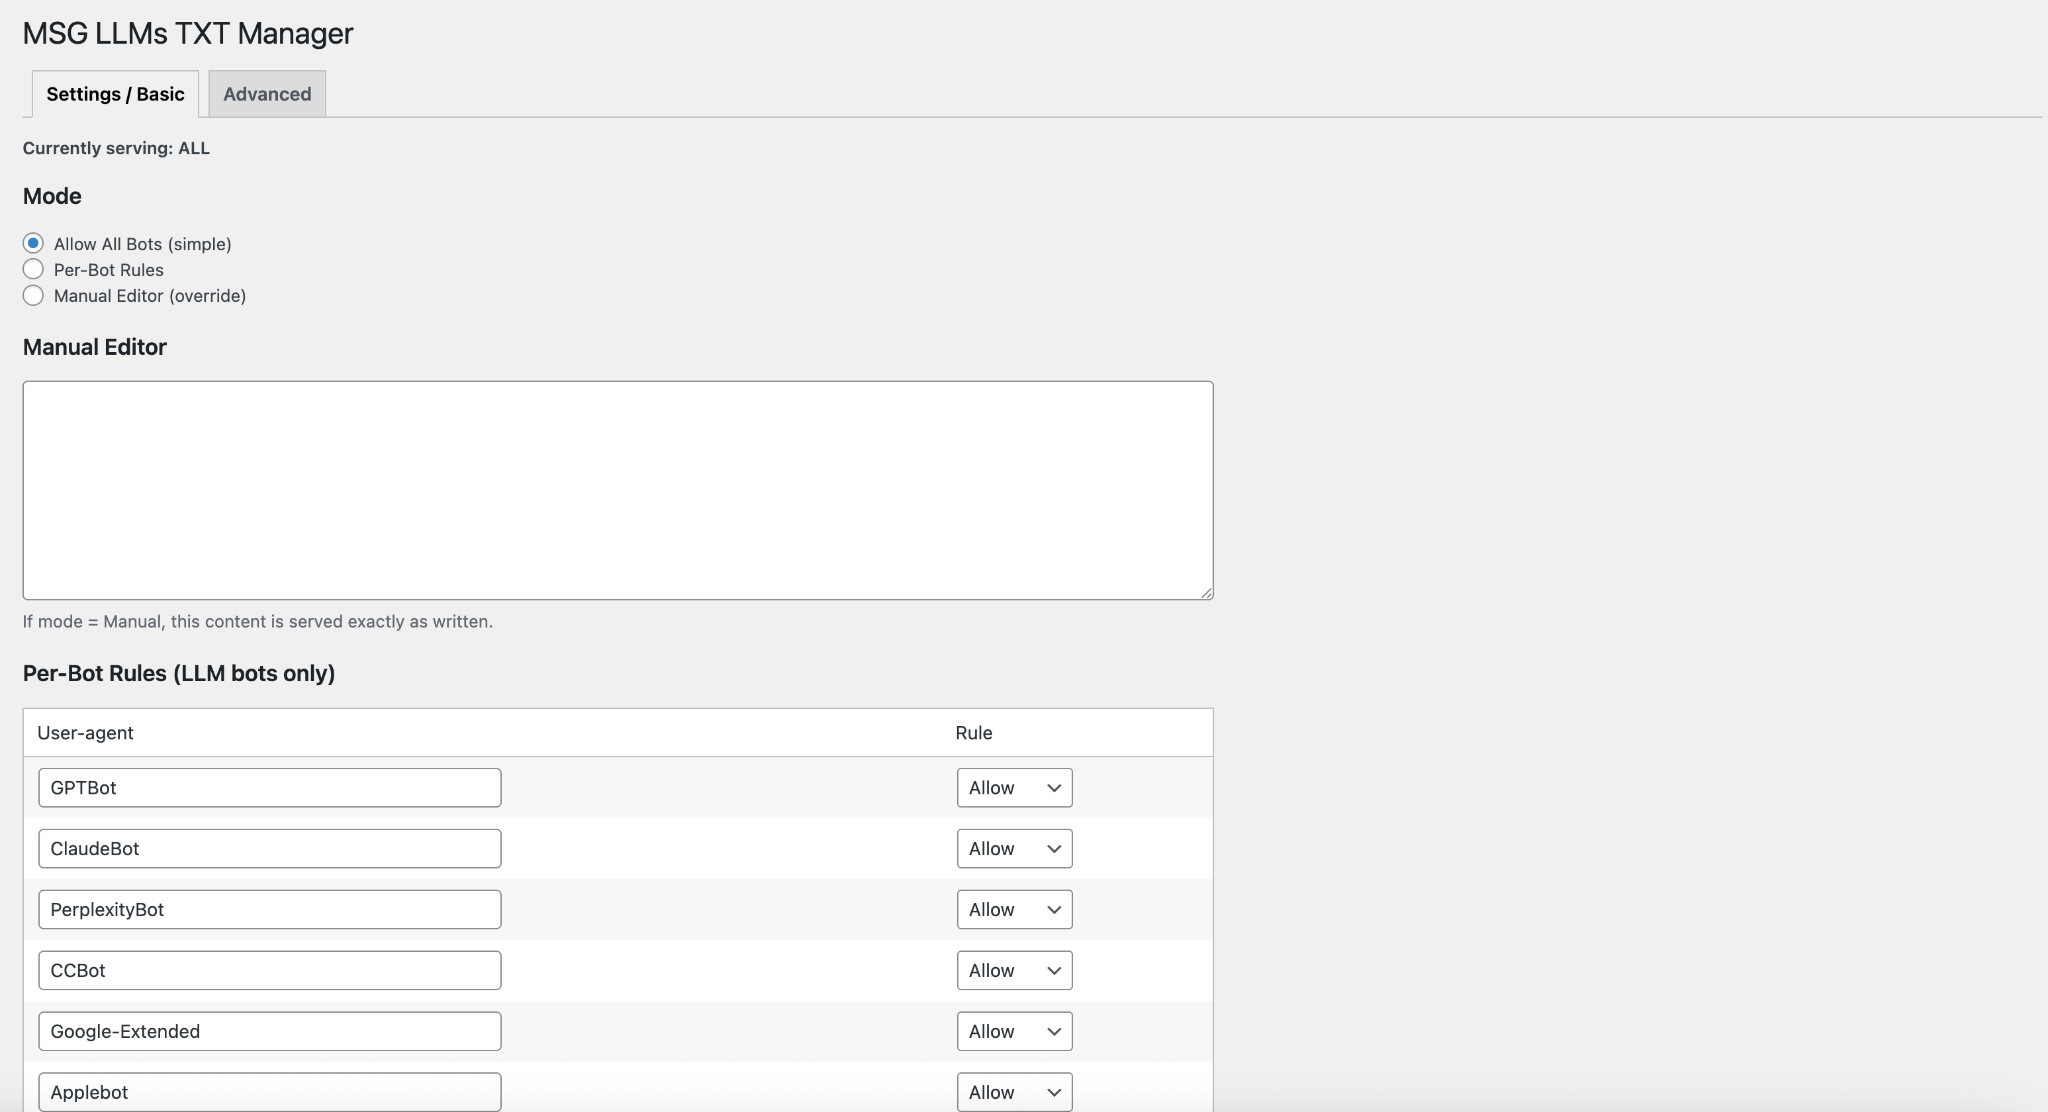Click the Applebot user-agent input
2048x1112 pixels.
tap(269, 1092)
